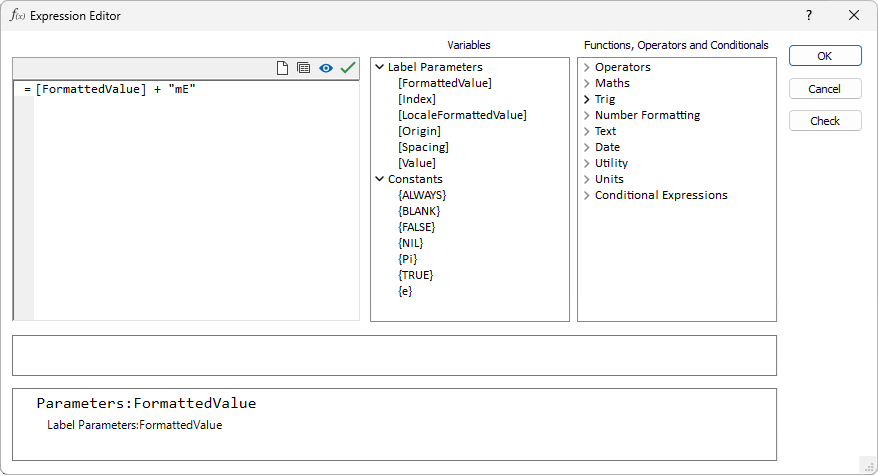878x475 pixels.
Task: Select the [Index] variable
Action: coord(417,99)
